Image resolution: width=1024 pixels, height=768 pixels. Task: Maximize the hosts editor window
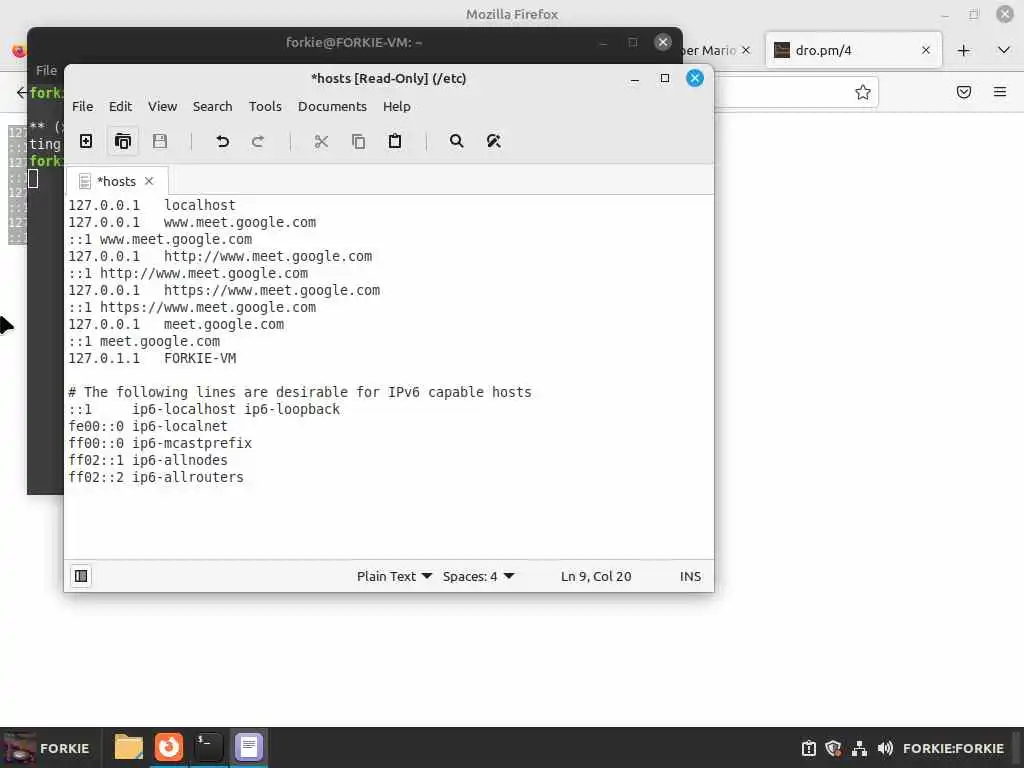pyautogui.click(x=665, y=78)
